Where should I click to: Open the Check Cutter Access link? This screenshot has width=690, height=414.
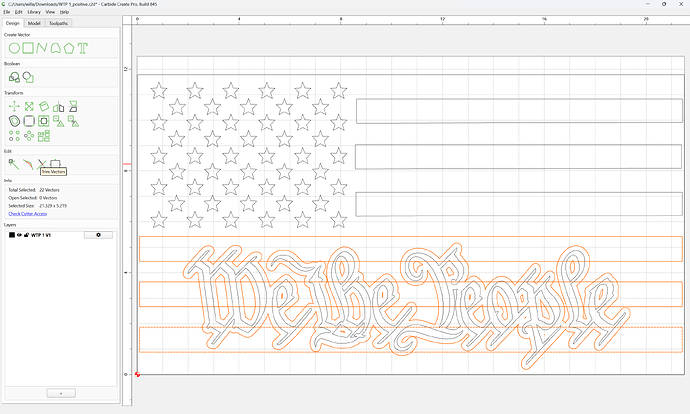[x=27, y=214]
